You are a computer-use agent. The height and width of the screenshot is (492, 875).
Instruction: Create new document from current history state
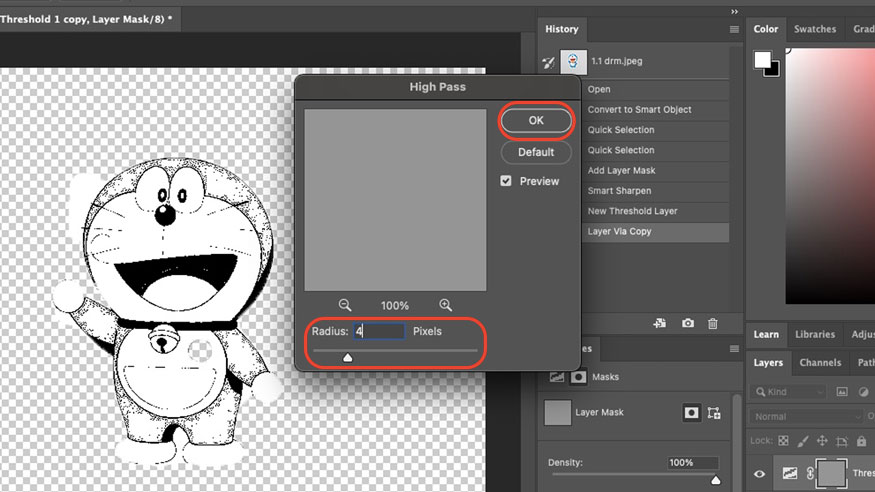click(660, 324)
